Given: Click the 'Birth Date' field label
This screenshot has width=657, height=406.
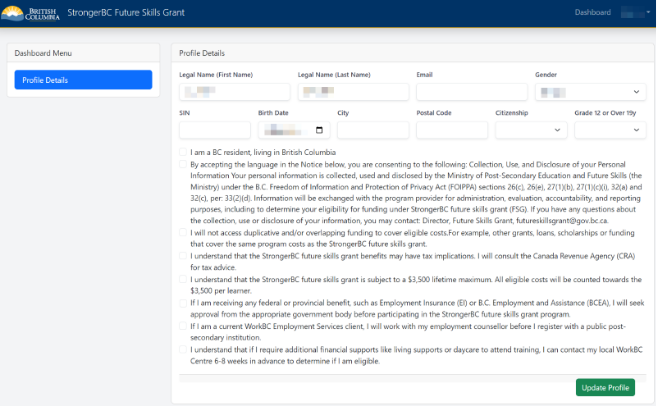Looking at the screenshot, I should tap(273, 113).
